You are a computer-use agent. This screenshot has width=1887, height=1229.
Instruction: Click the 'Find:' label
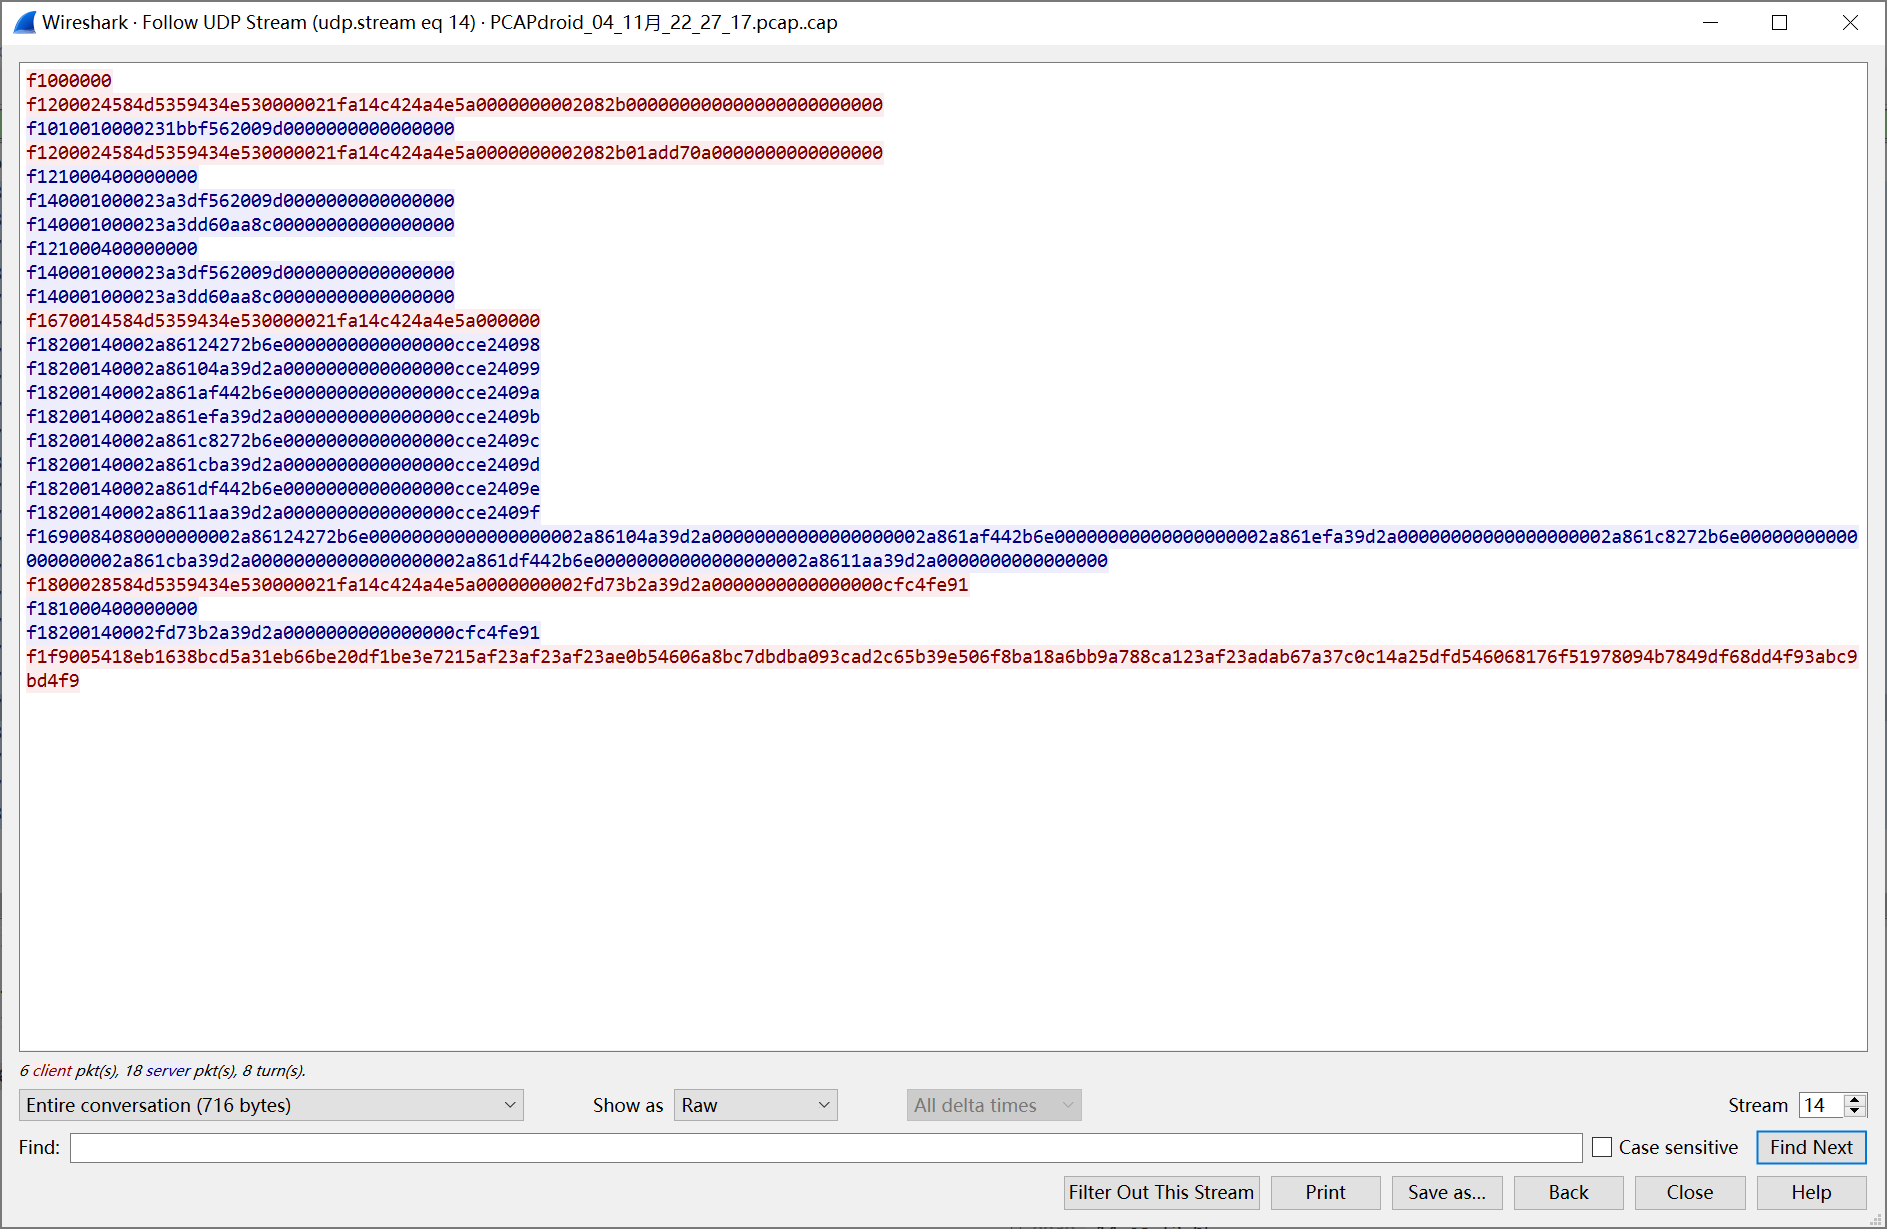coord(39,1147)
